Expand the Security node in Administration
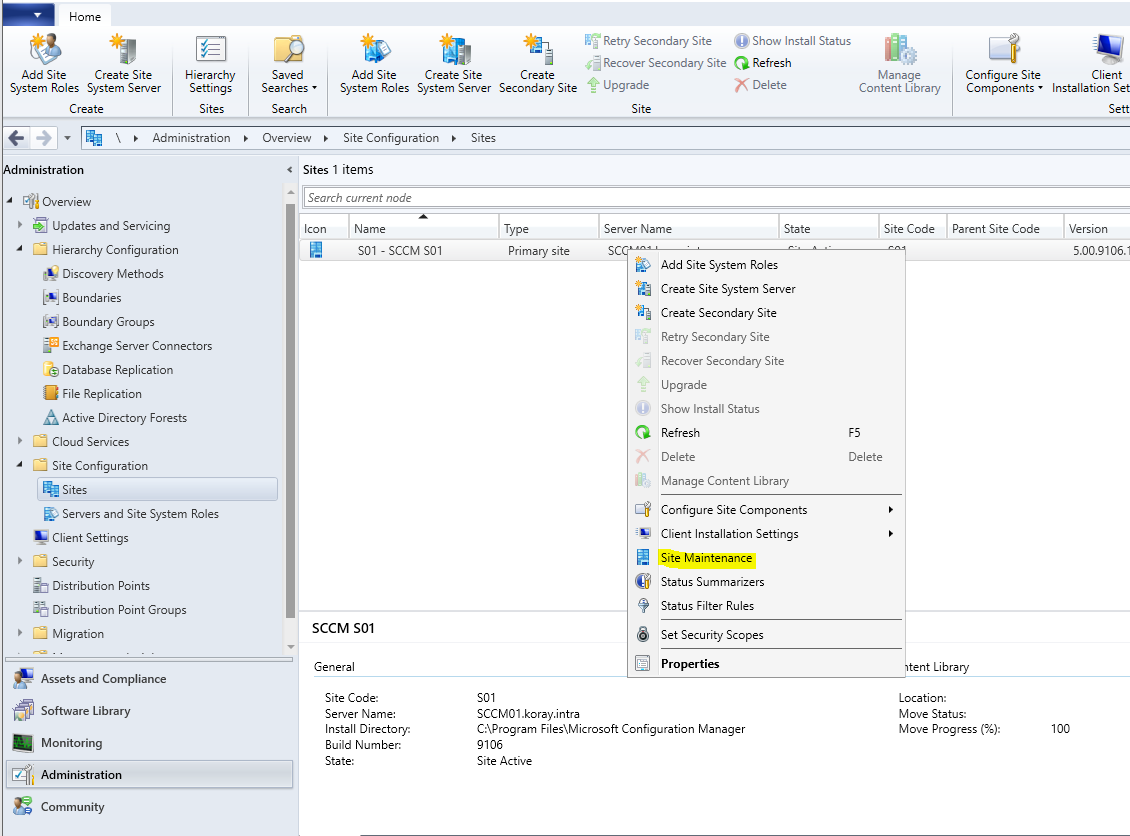The width and height of the screenshot is (1130, 836). click(21, 561)
